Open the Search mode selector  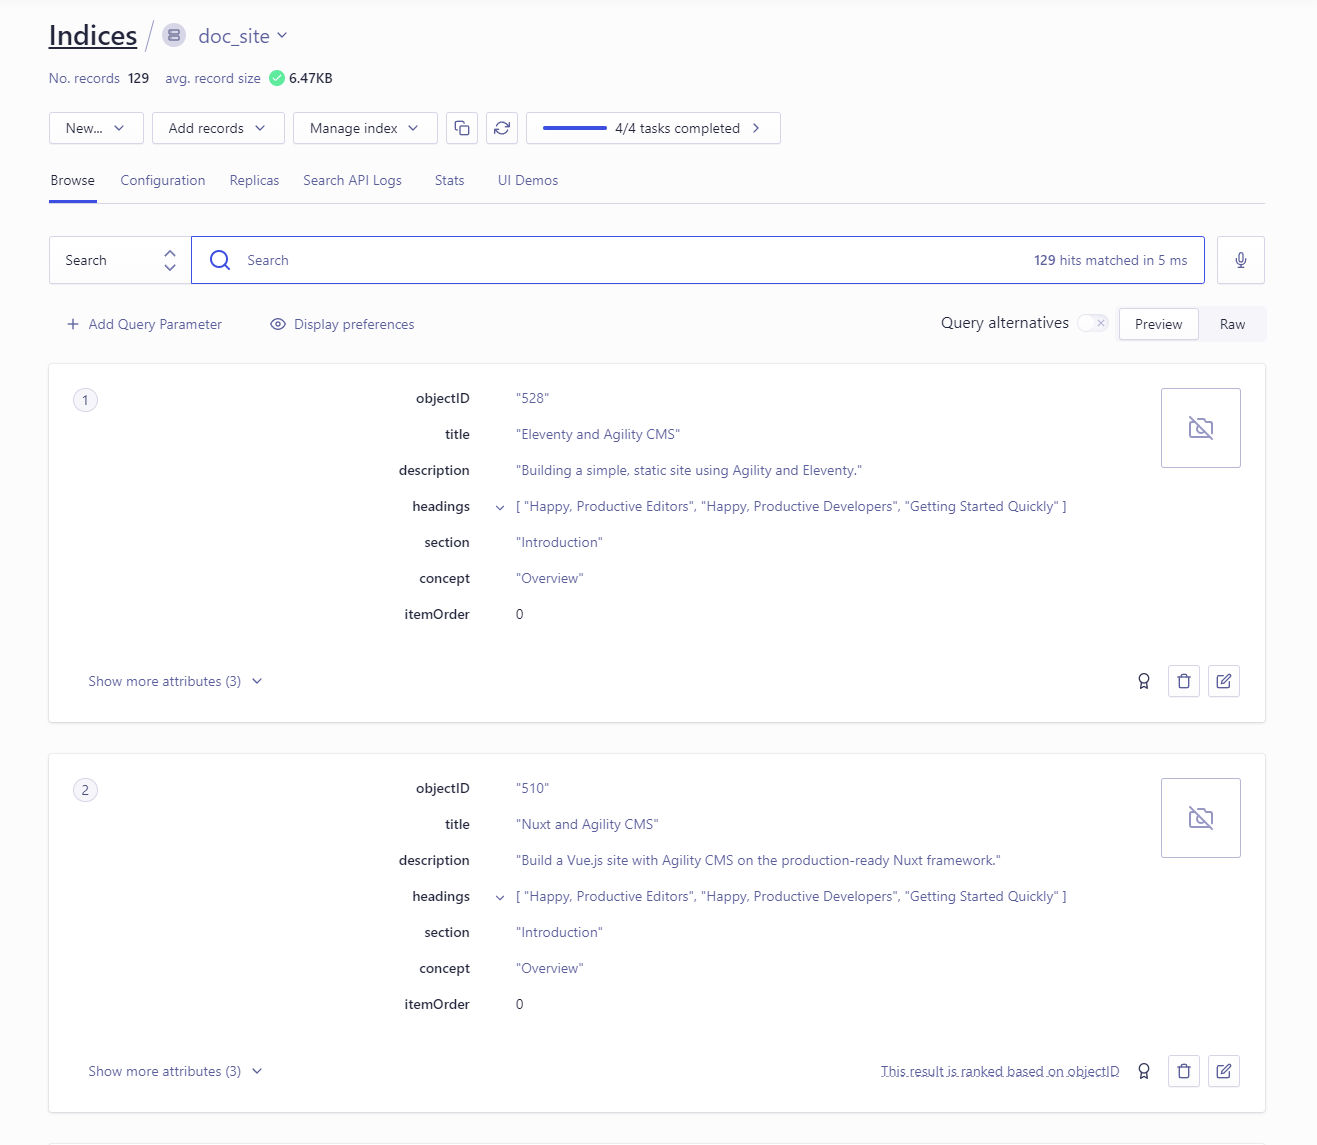click(120, 260)
